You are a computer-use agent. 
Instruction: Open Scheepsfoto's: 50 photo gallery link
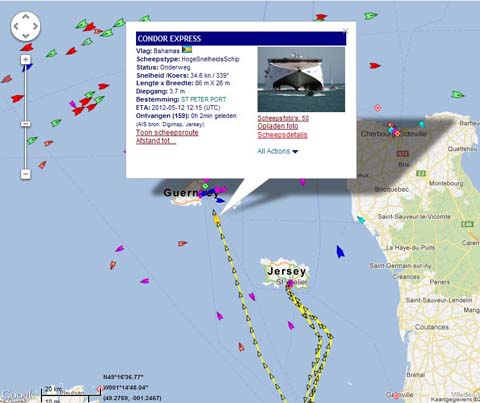tap(283, 118)
